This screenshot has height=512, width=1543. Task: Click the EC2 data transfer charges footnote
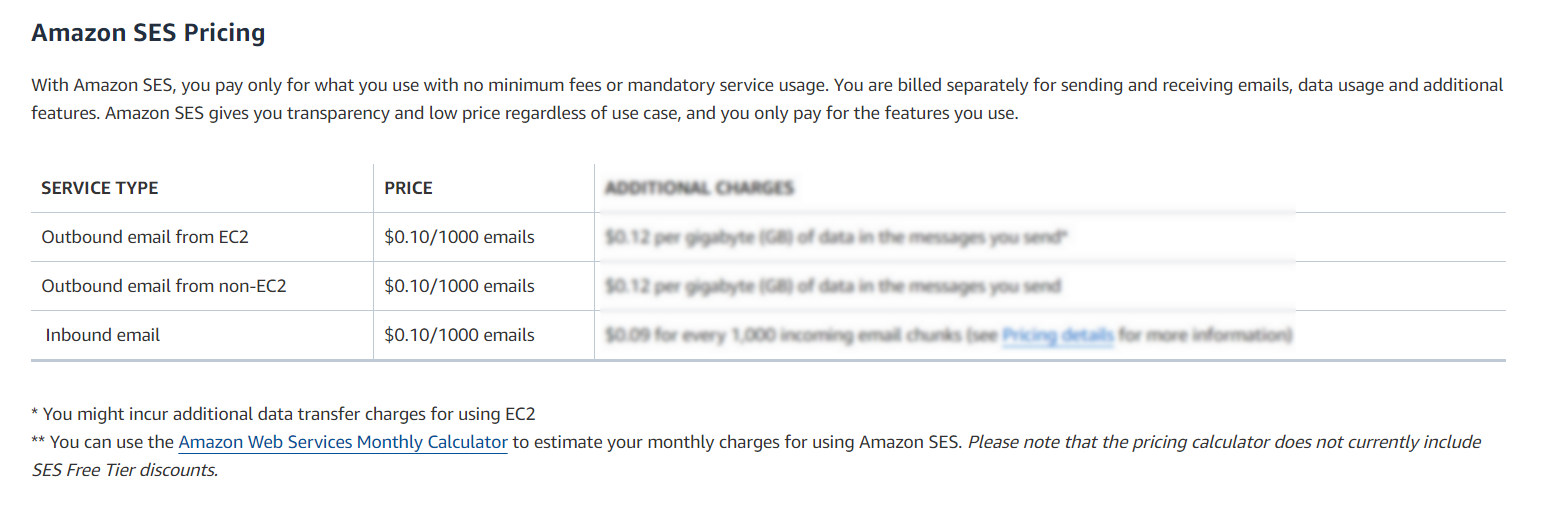pos(290,414)
